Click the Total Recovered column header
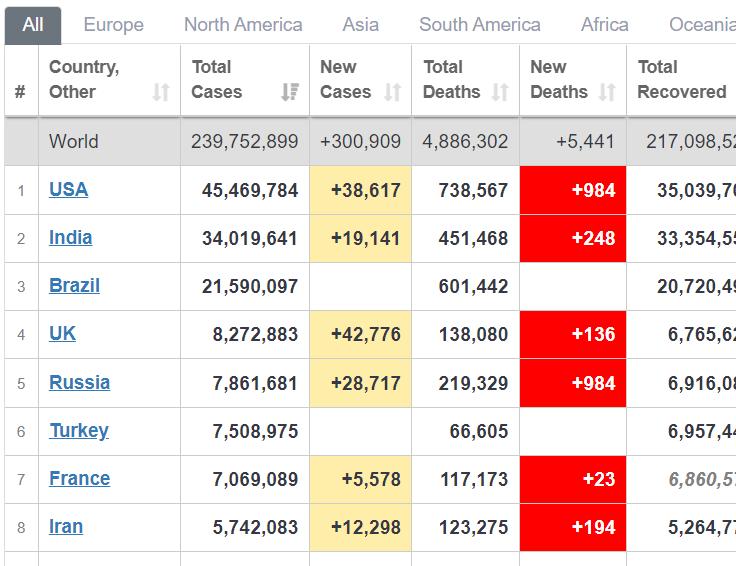736x566 pixels. pos(681,80)
